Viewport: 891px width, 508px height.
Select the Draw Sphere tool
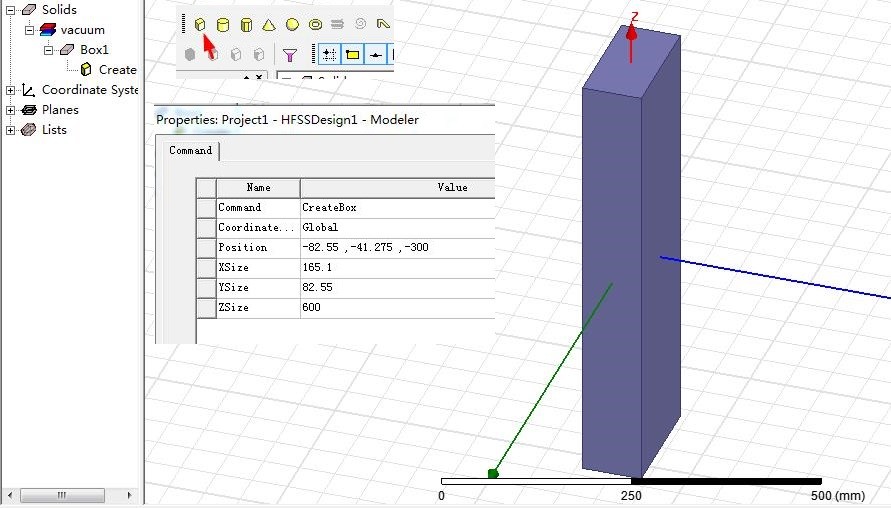pos(292,24)
